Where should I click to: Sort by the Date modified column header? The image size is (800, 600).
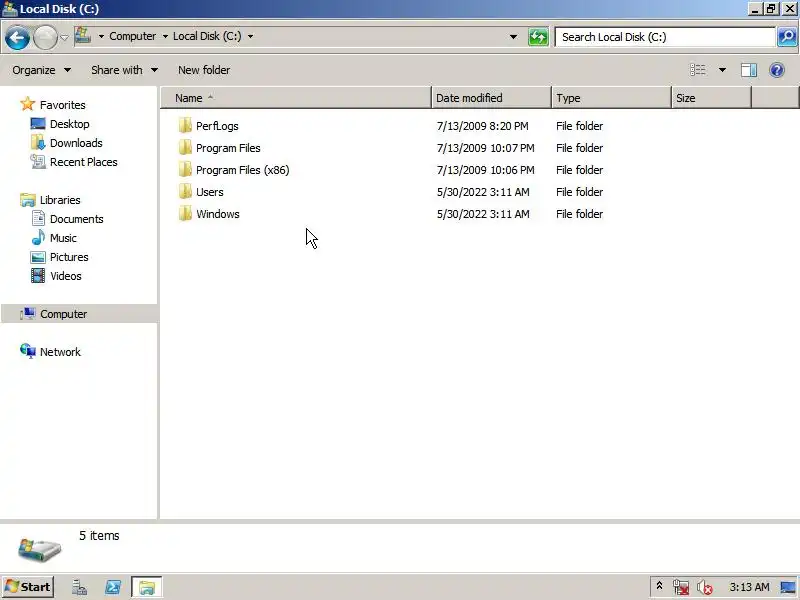491,98
